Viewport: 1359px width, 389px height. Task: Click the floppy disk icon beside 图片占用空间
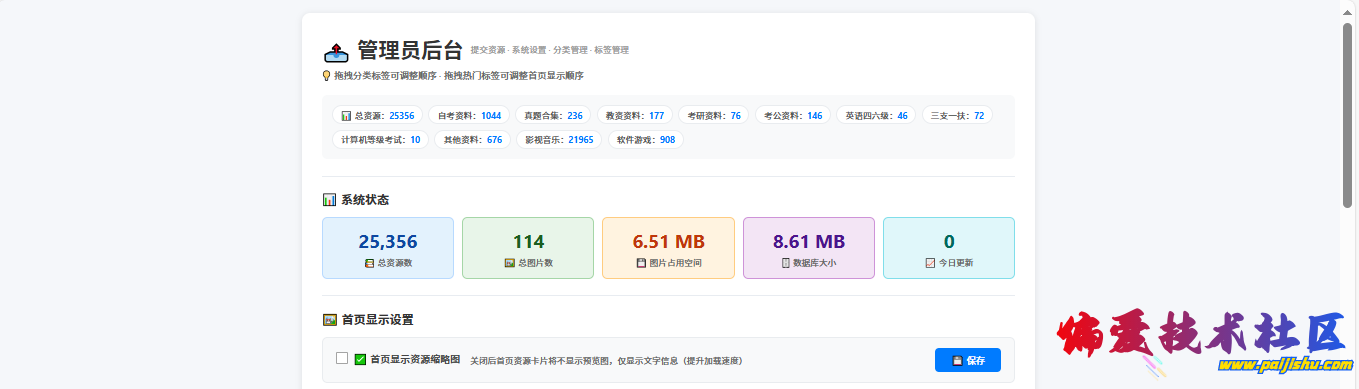(x=641, y=263)
